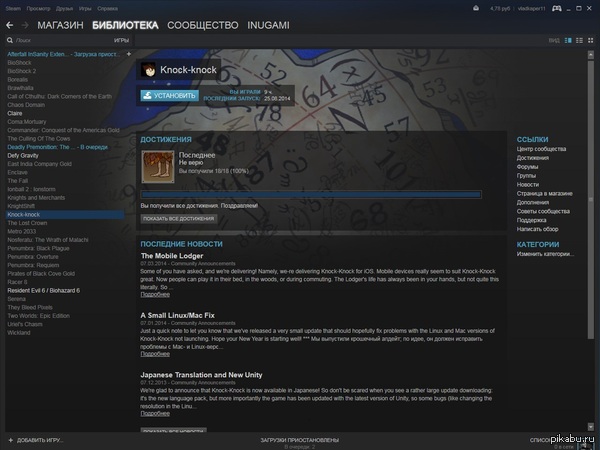This screenshot has height=450, width=600.
Task: Click the Knock-knock game avatar icon
Action: coord(149,72)
